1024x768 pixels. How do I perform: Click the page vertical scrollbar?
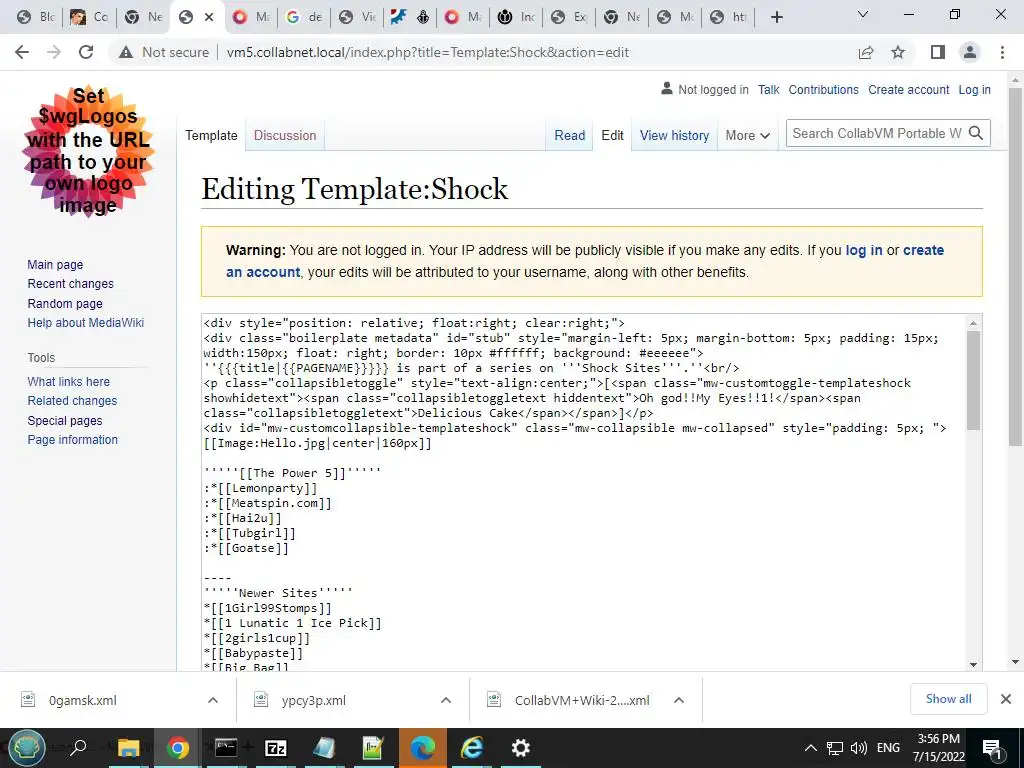coord(1015,266)
